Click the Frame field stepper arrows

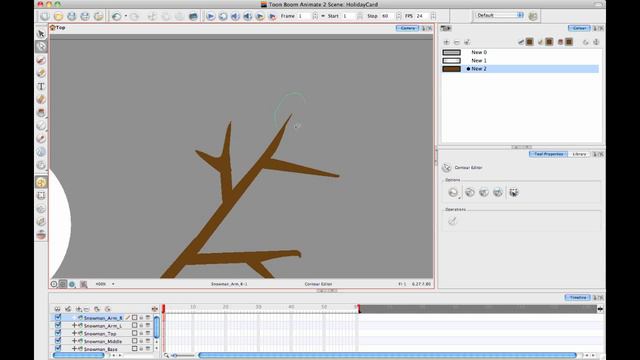[315, 16]
